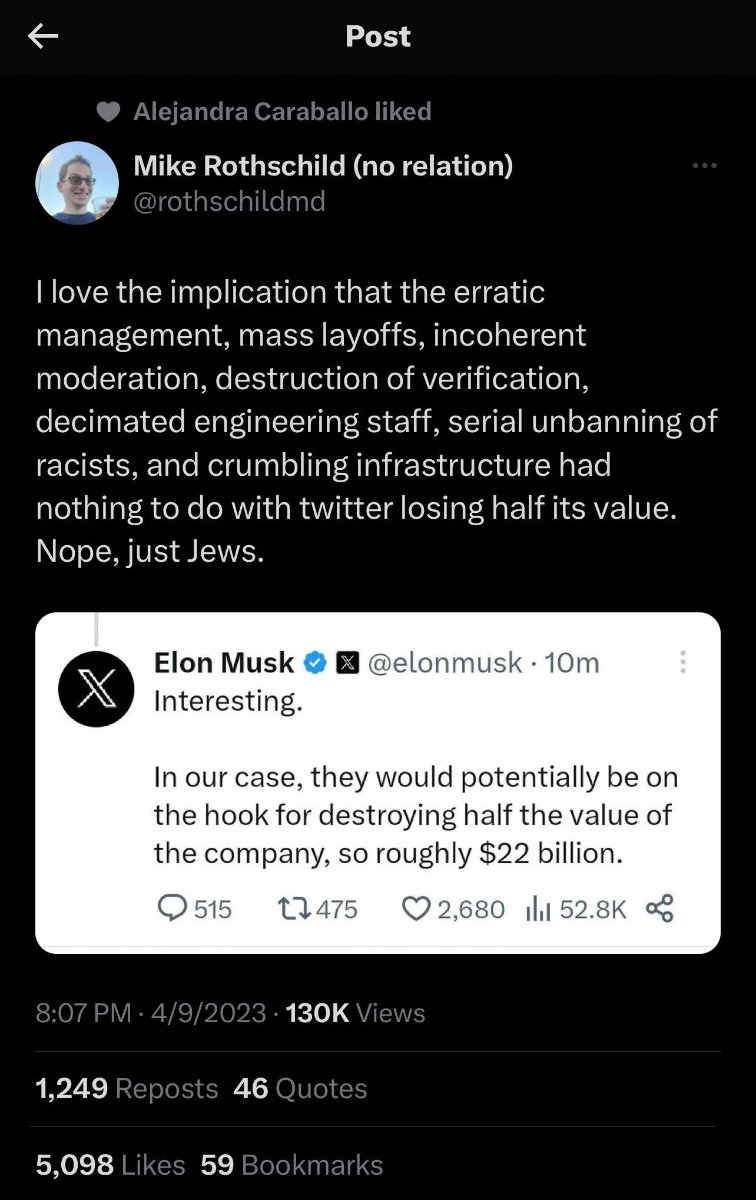Like the quoted Elon Musk post

coord(415,908)
